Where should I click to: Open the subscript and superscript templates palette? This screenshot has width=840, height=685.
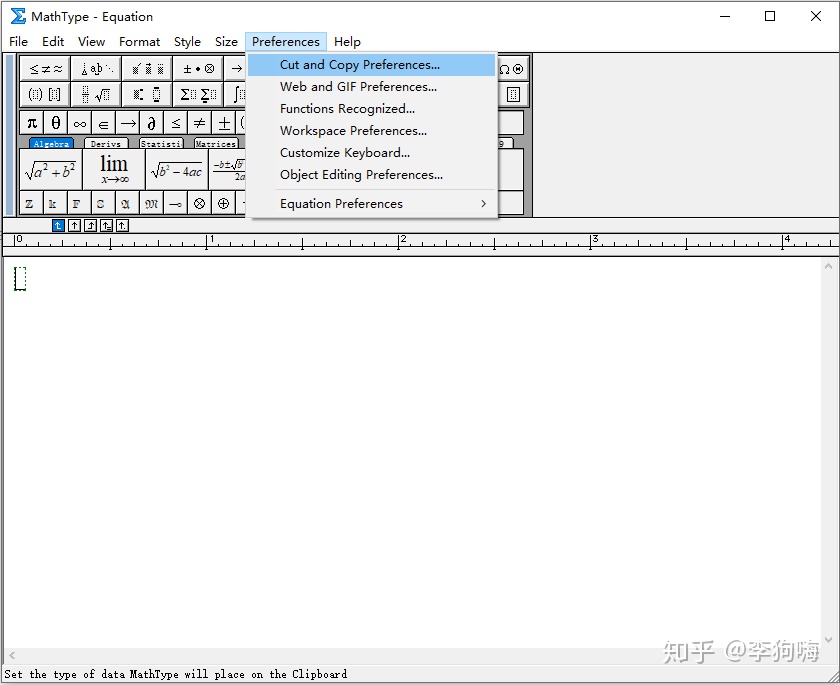[x=147, y=95]
